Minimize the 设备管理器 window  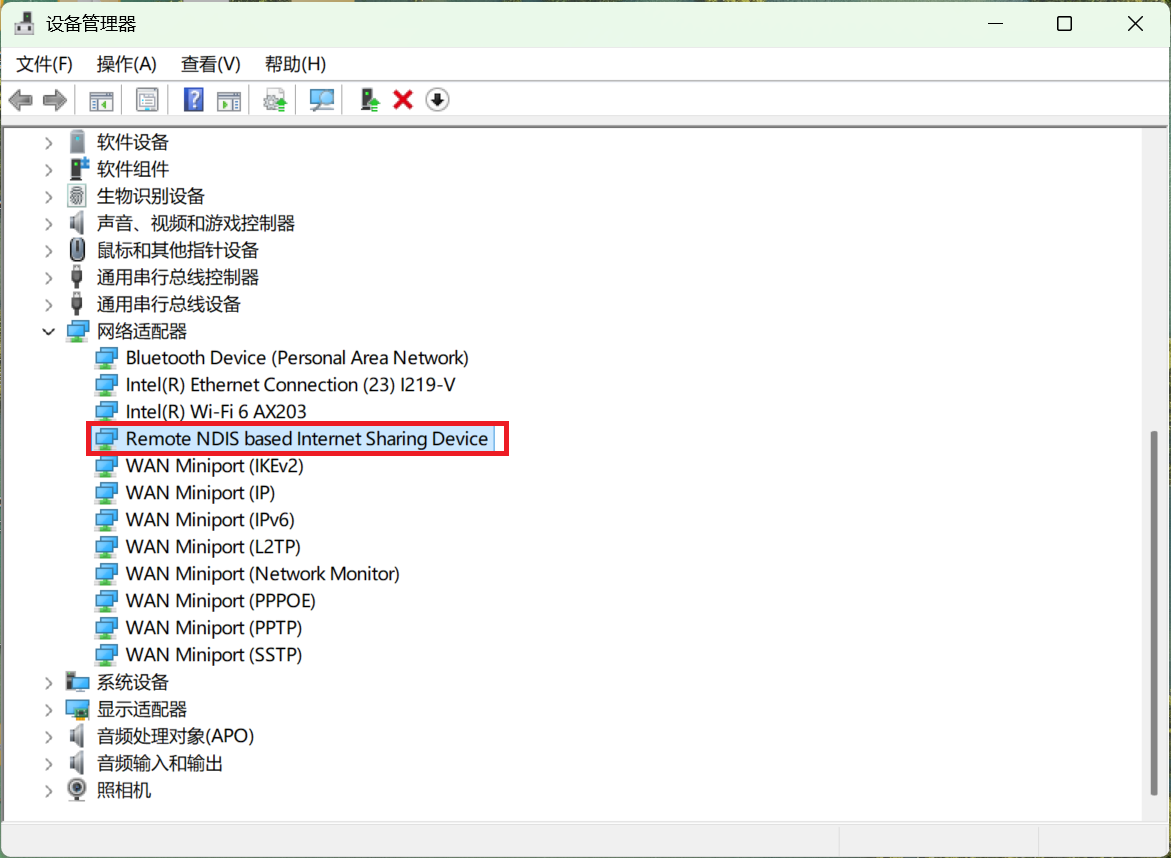995,24
